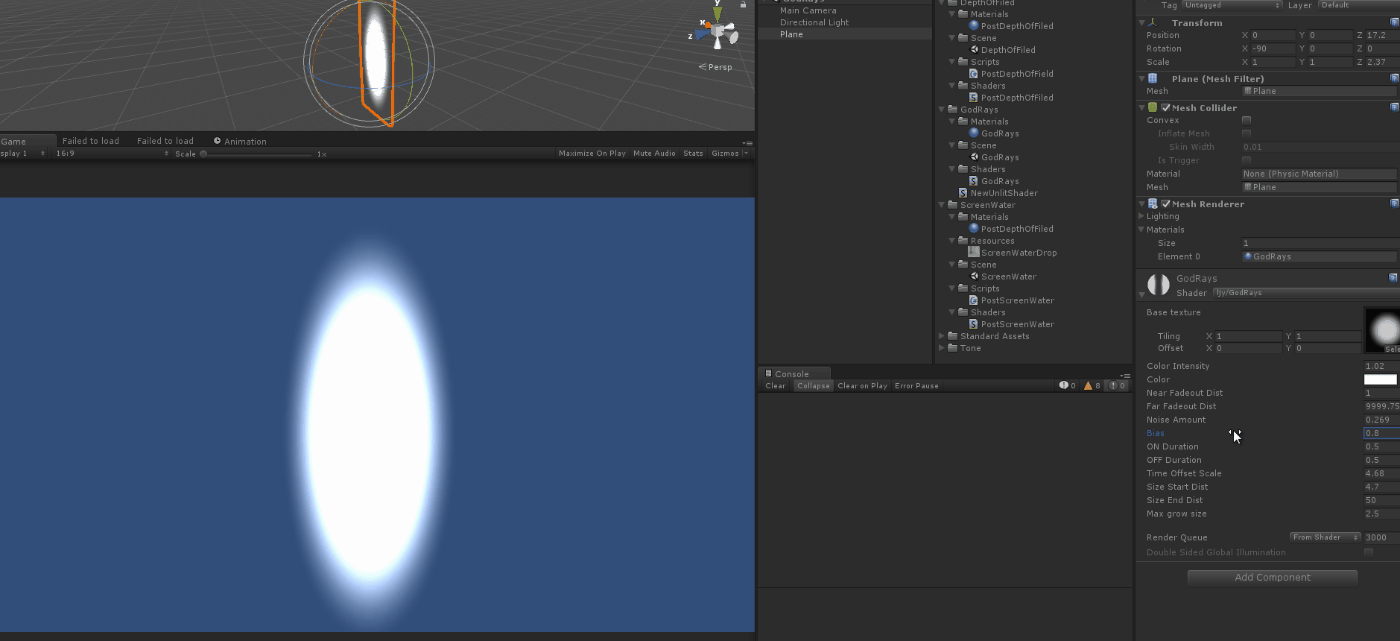
Task: Select PostDepthOfFiled shader under DepthOfFiled Shaders
Action: (1011, 98)
